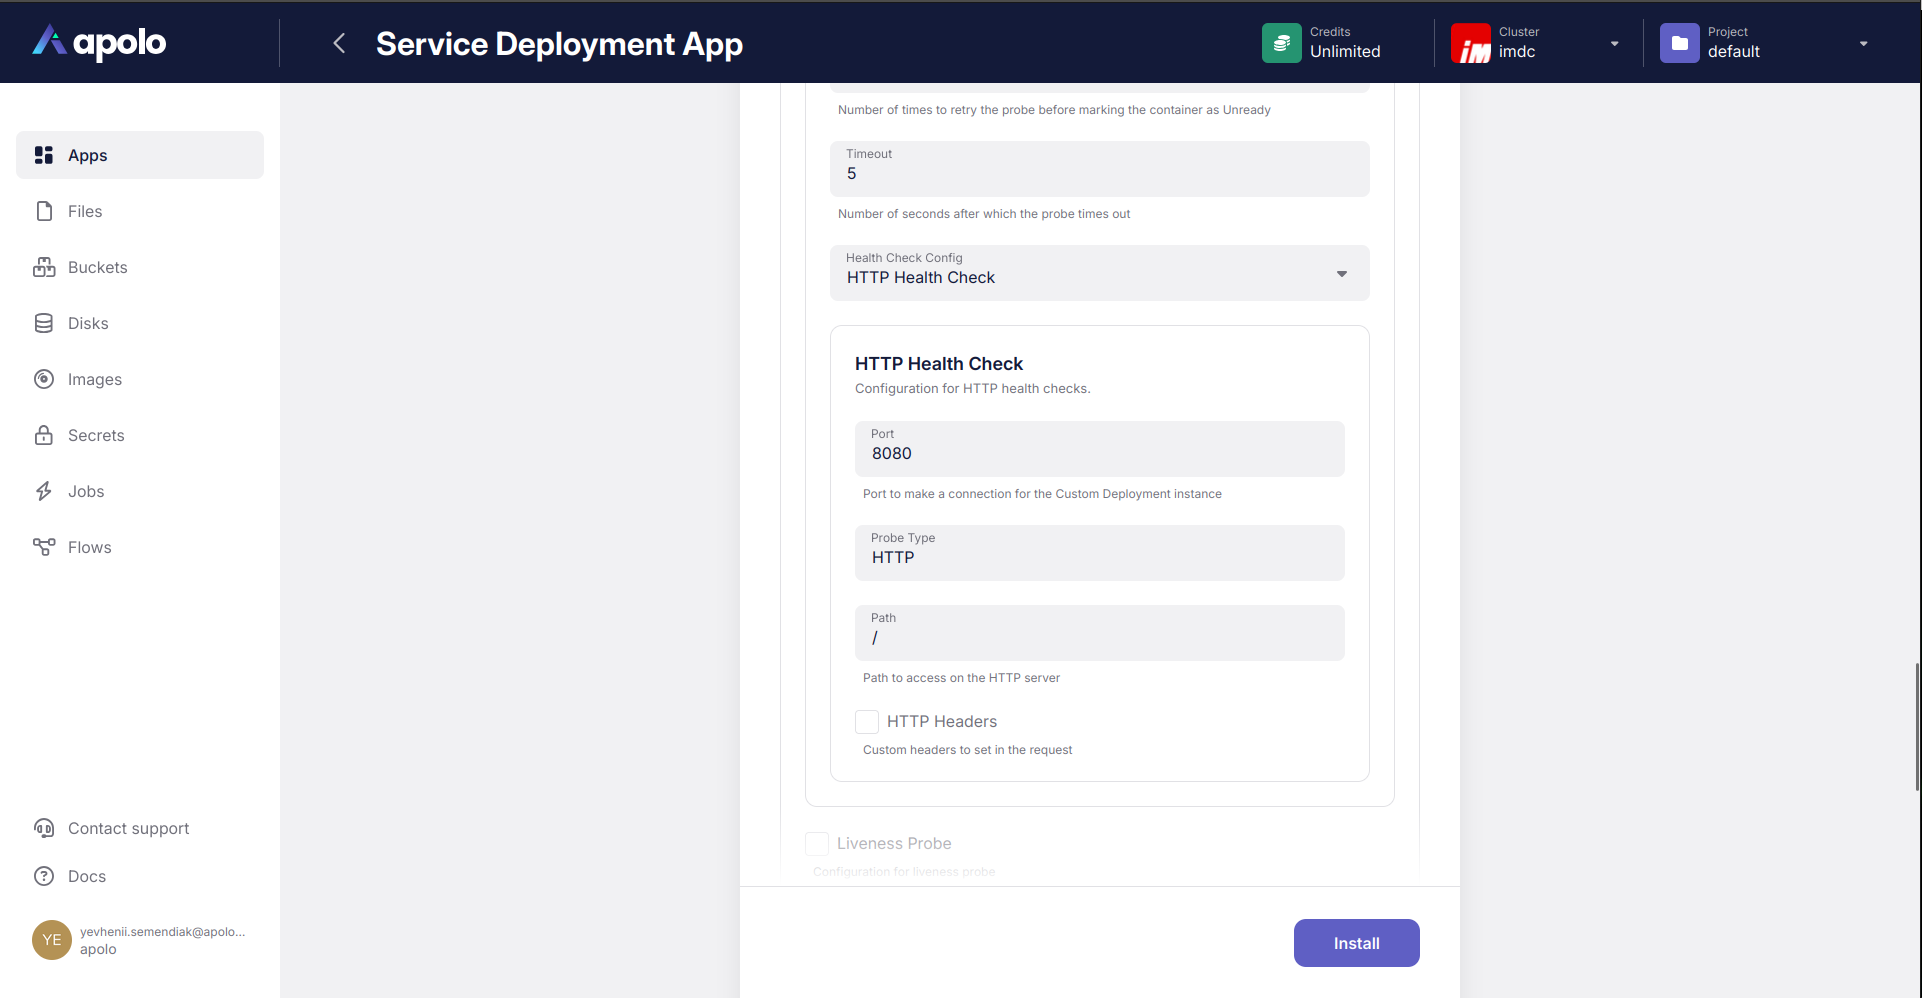Image resolution: width=1922 pixels, height=998 pixels.
Task: Go back using the left chevron arrow
Action: [x=339, y=43]
